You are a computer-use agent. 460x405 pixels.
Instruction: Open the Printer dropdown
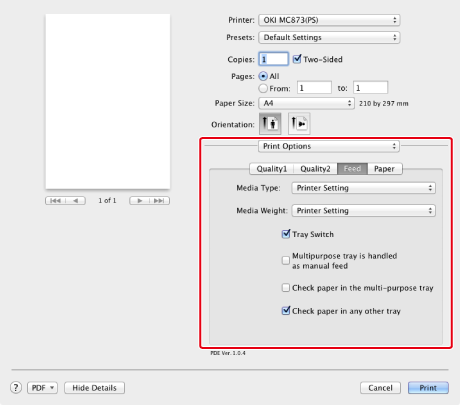329,20
